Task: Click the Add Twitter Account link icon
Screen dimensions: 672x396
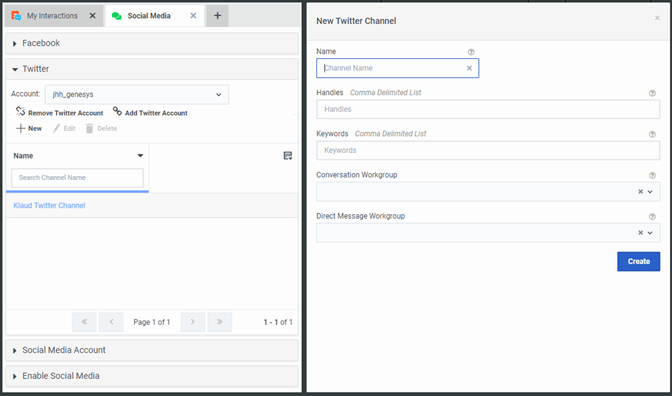Action: click(117, 111)
